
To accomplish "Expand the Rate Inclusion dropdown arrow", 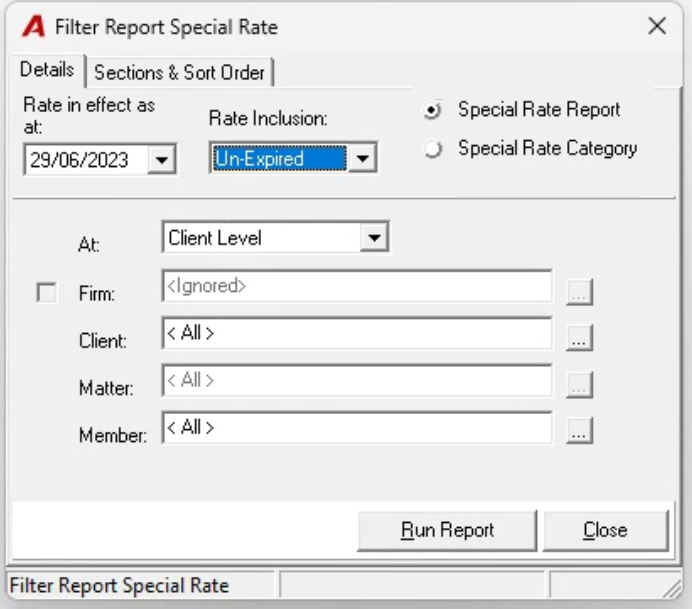I will [362, 158].
